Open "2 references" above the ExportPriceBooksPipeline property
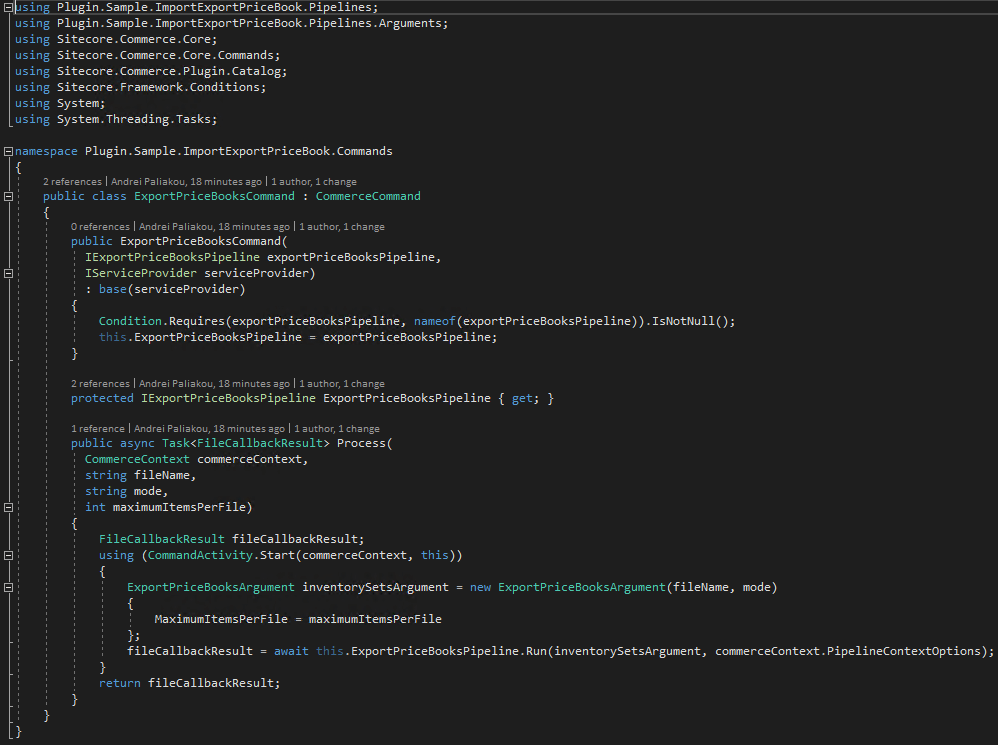Viewport: 998px width, 745px height. tap(100, 384)
